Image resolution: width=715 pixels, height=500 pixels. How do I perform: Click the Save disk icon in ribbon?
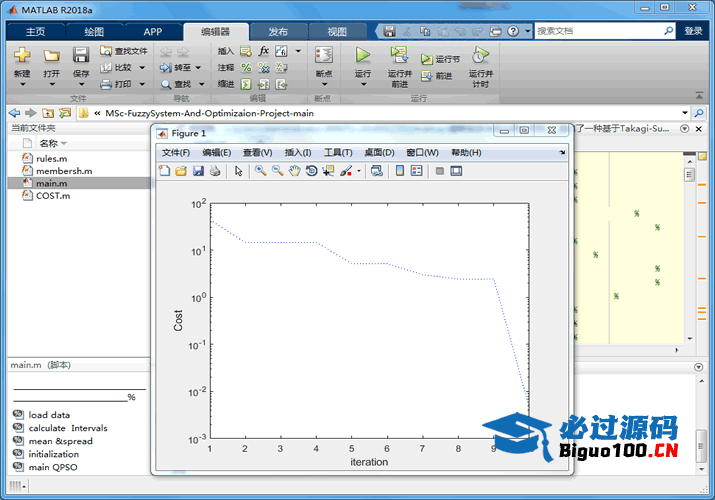coord(81,55)
